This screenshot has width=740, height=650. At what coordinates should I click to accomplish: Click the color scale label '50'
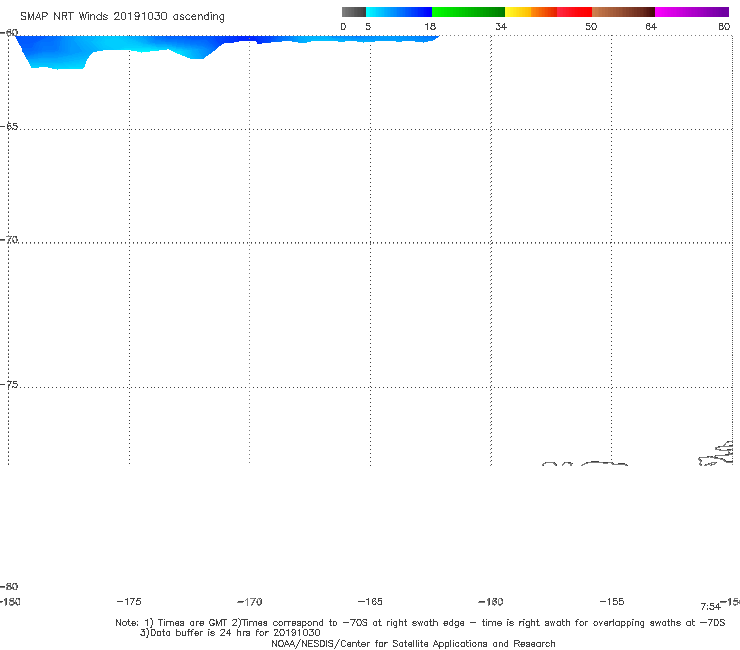[591, 27]
